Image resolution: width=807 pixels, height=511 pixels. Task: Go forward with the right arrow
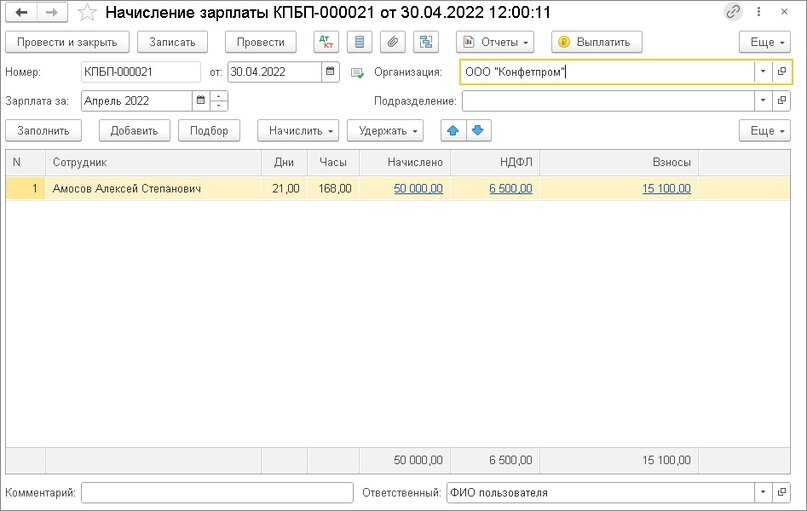pyautogui.click(x=52, y=12)
